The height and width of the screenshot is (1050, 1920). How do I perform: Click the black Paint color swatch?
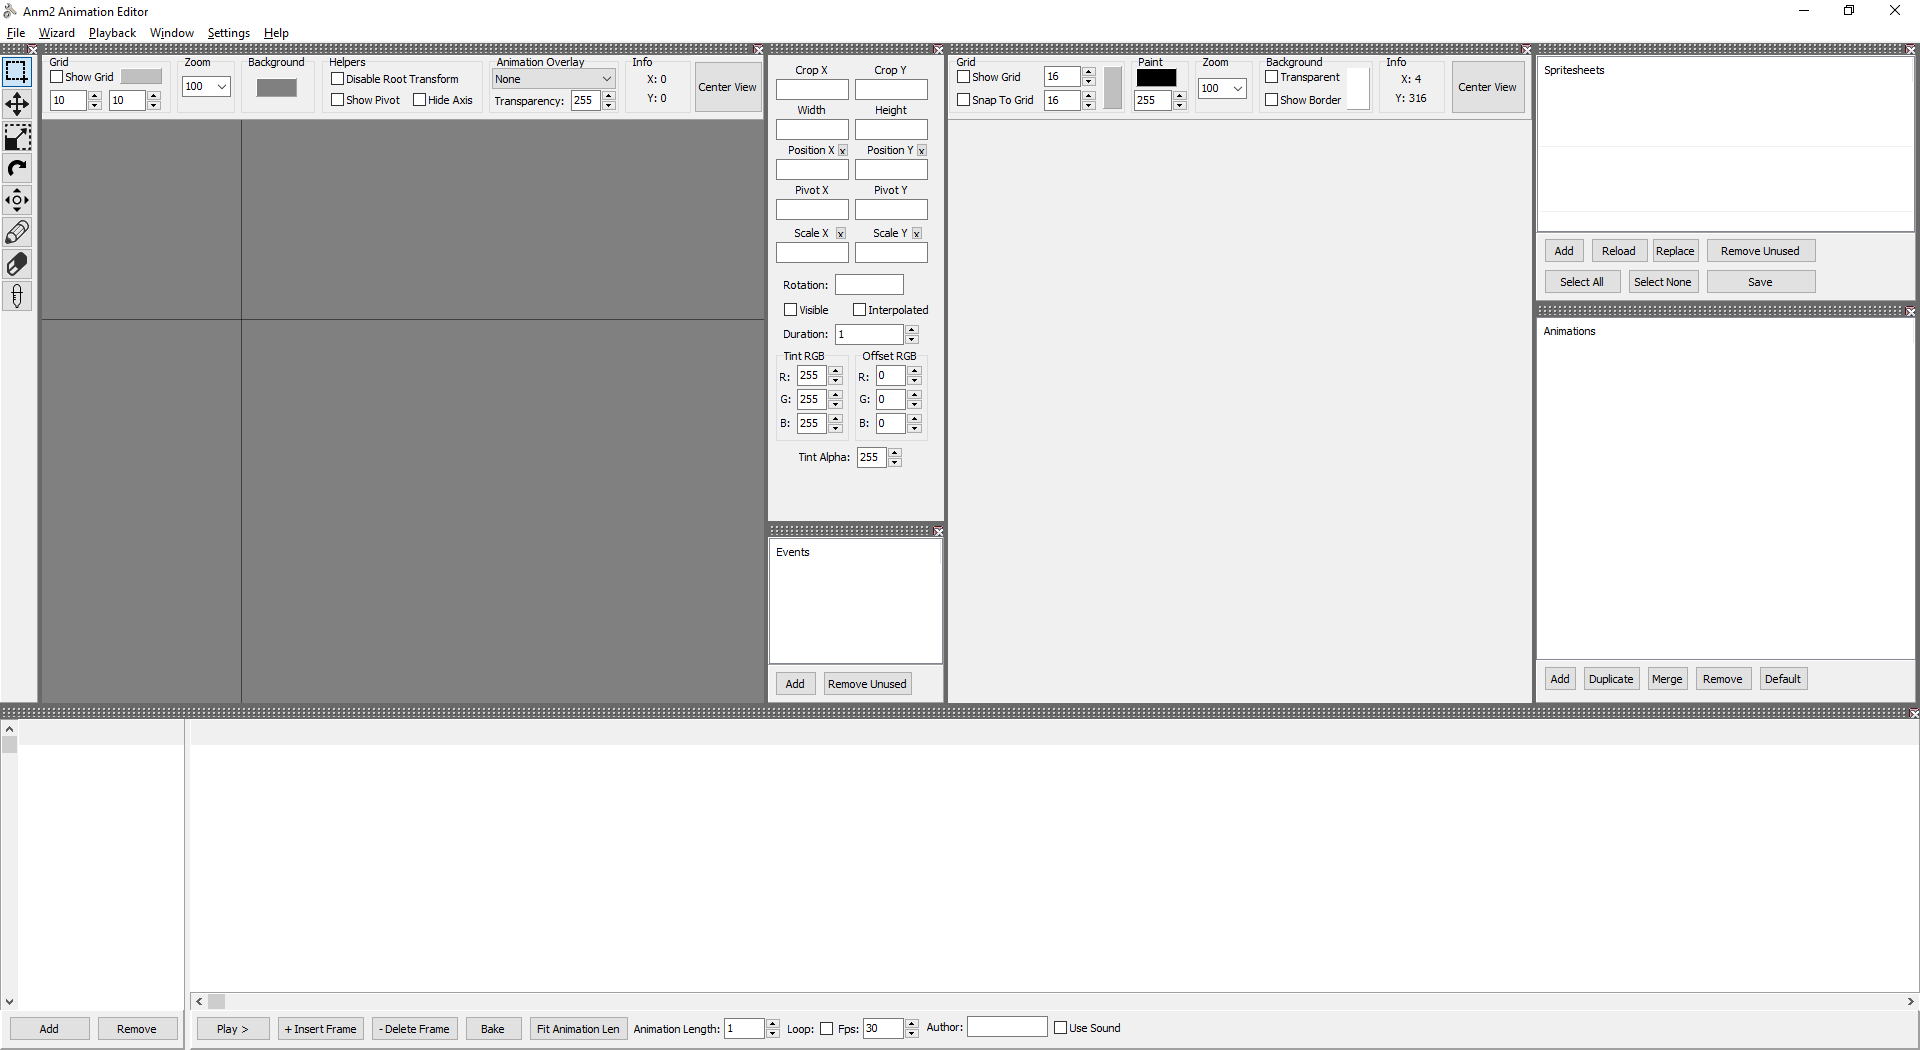[1157, 78]
